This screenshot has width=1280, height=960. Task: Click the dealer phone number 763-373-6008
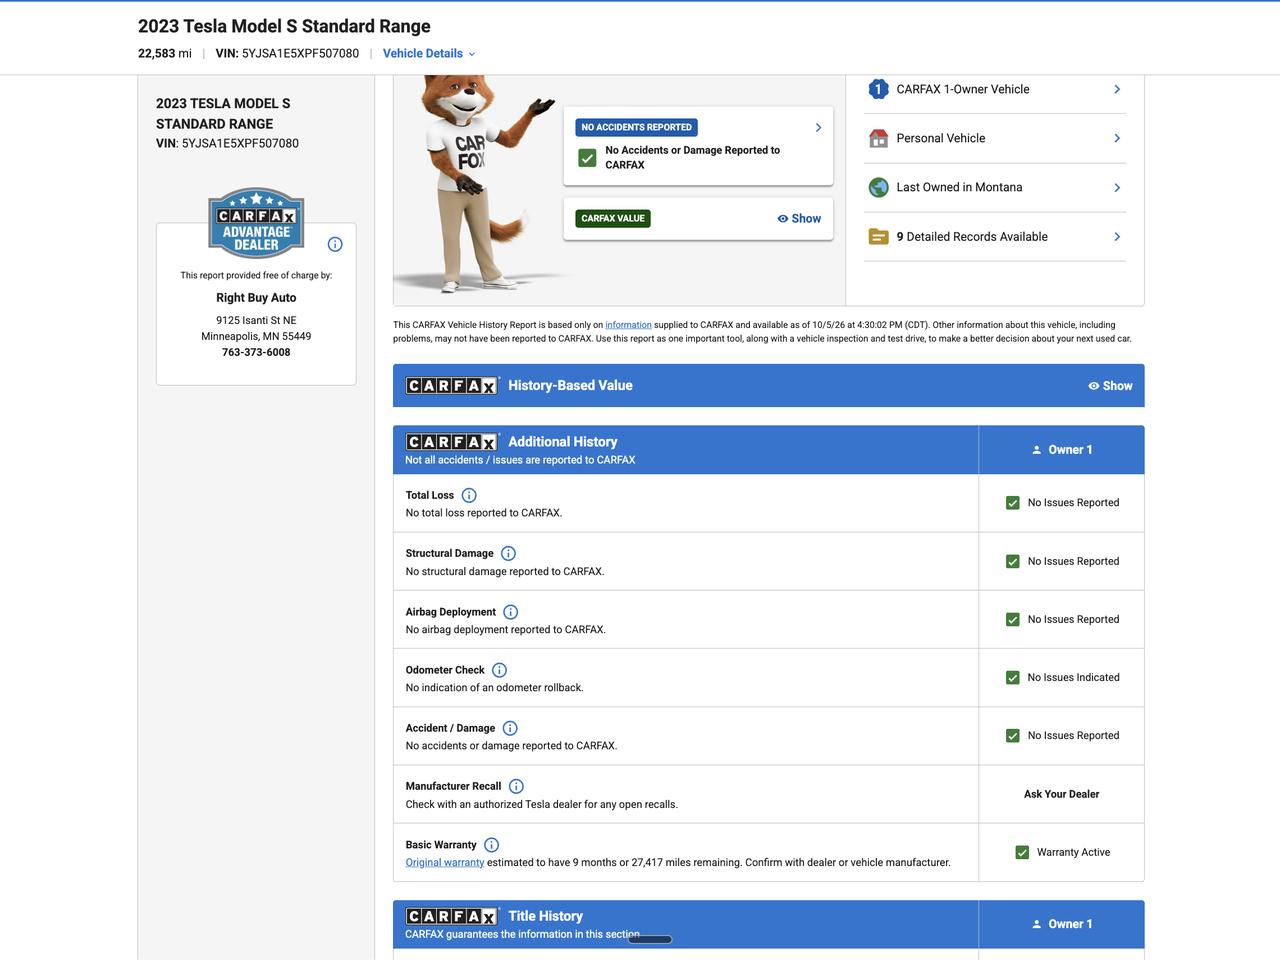tap(256, 352)
